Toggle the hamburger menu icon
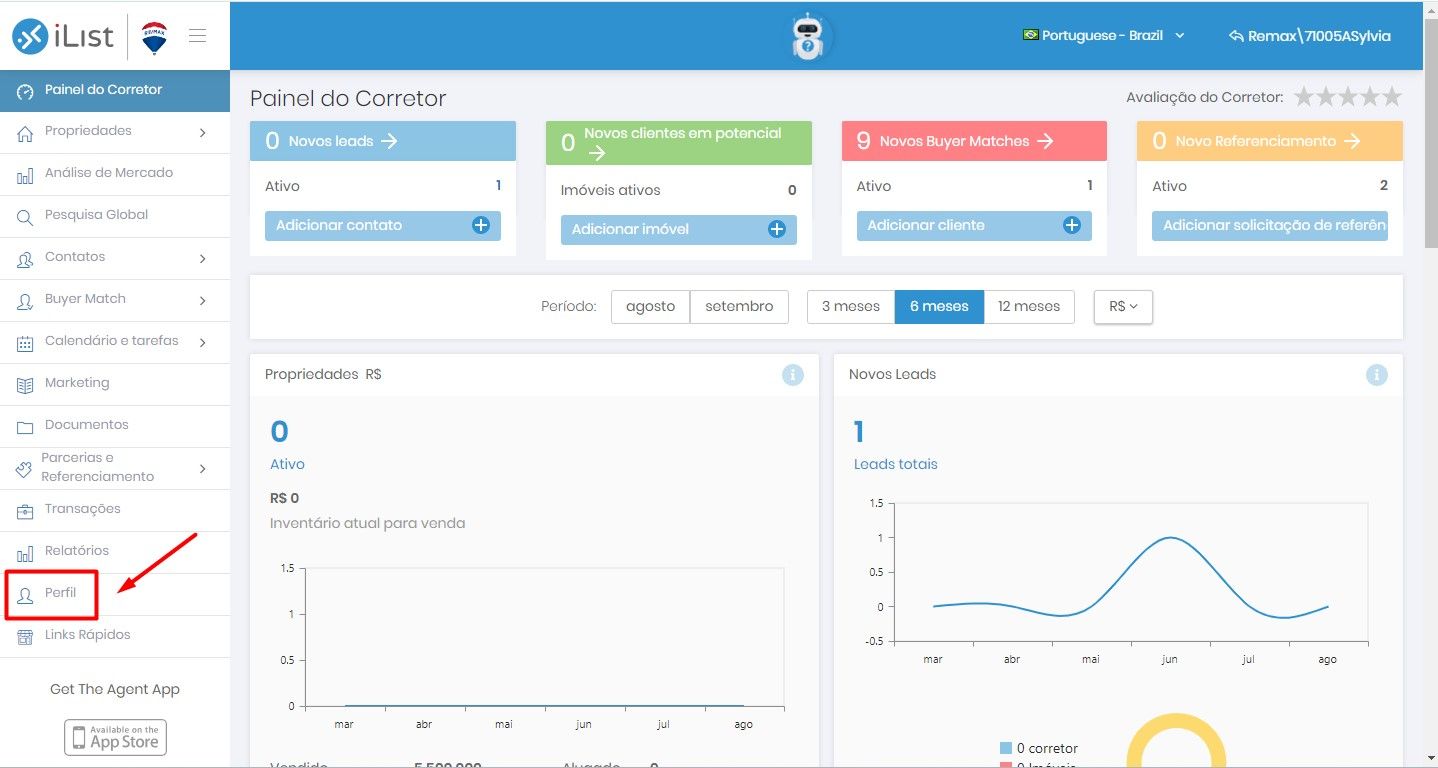1438x768 pixels. click(197, 36)
